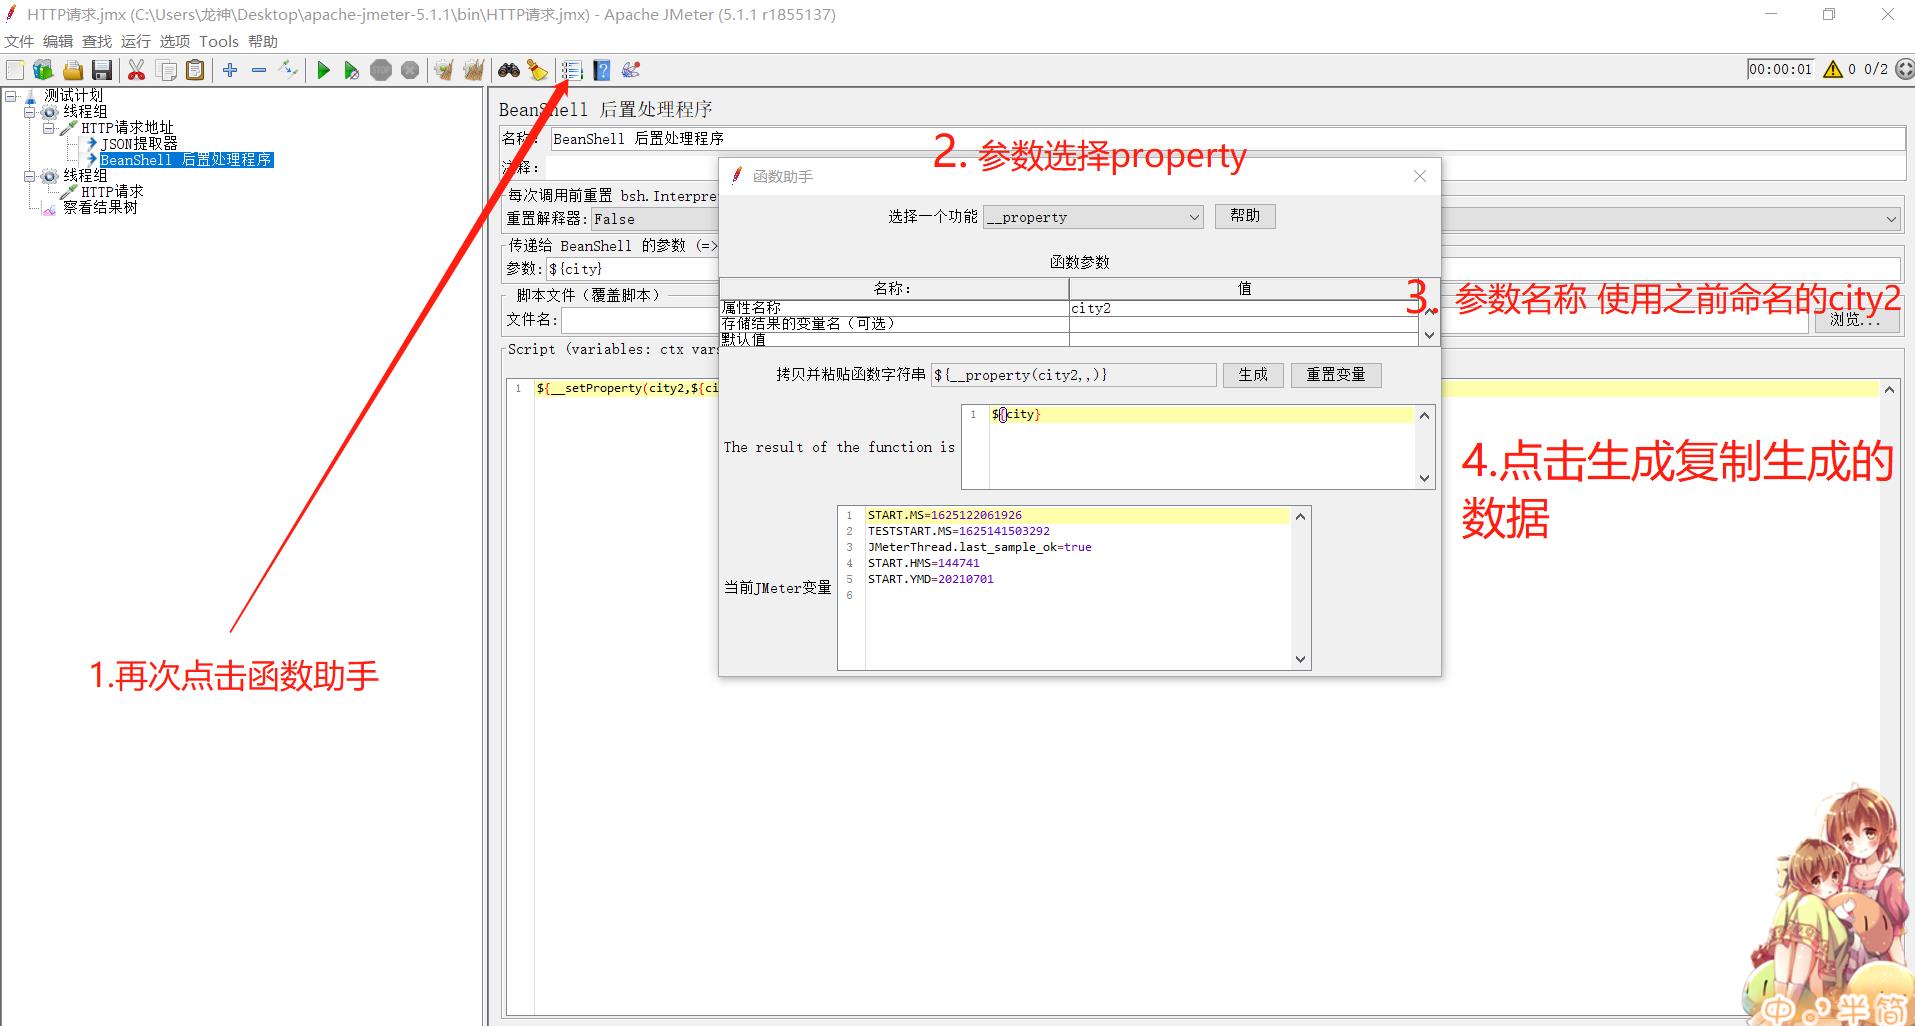Click the 重置变量 button
The image size is (1915, 1026).
click(x=1336, y=375)
